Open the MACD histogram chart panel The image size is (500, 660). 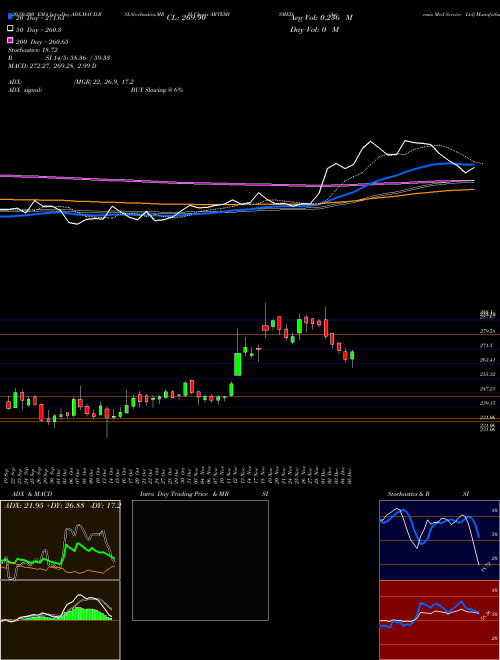click(60, 620)
